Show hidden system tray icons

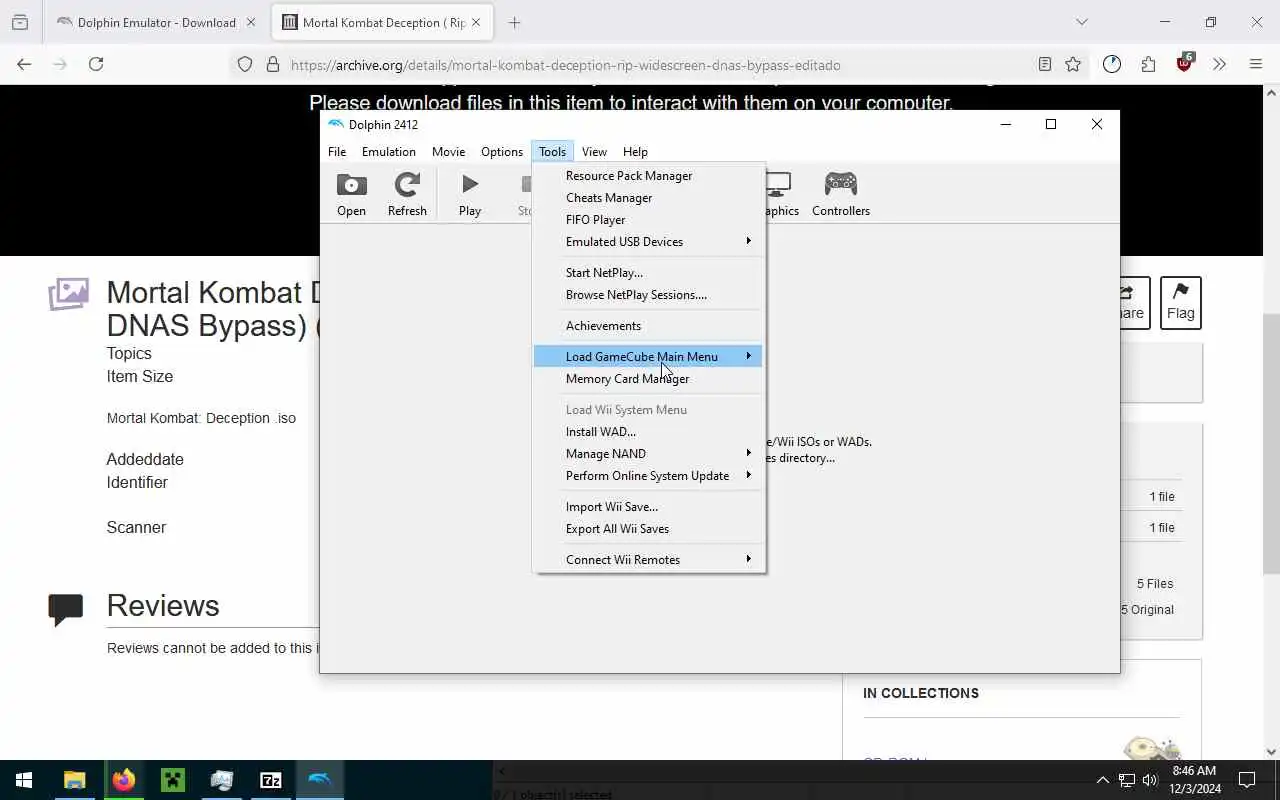point(1102,780)
